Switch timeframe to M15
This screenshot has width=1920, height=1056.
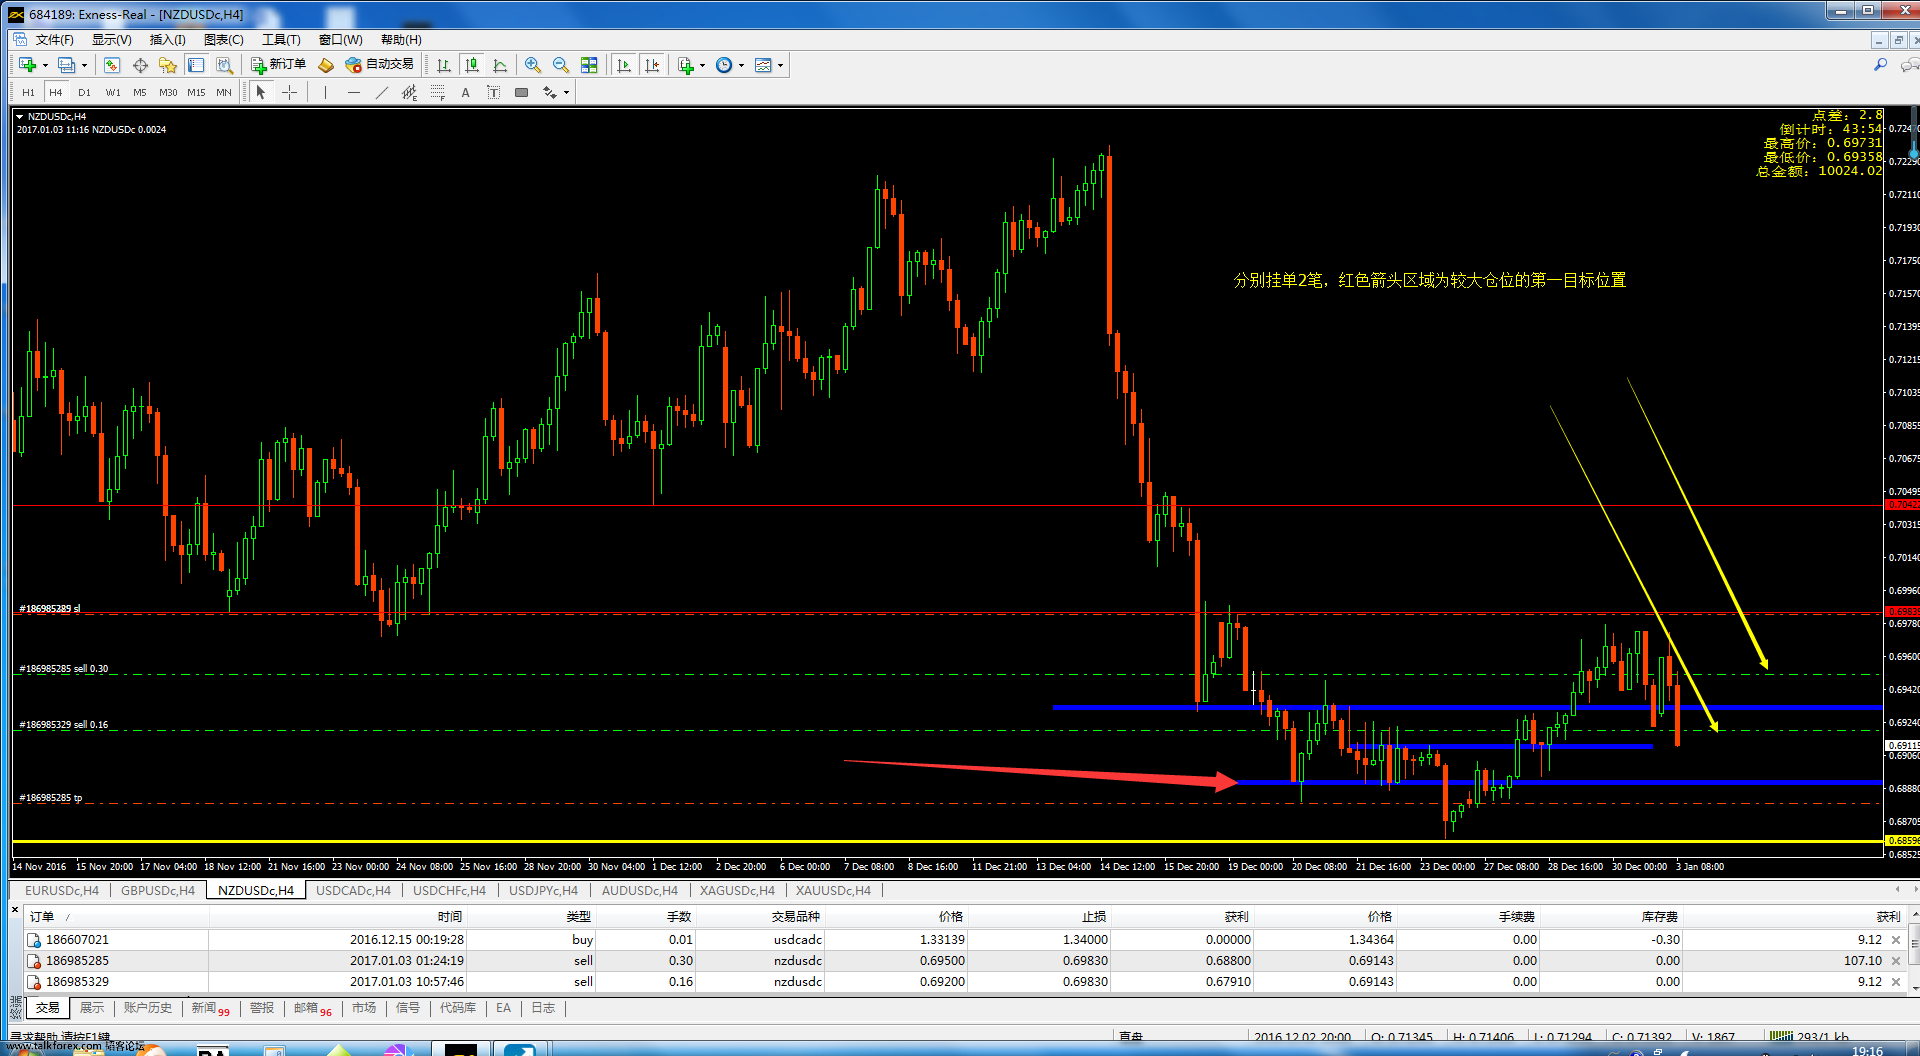click(196, 92)
